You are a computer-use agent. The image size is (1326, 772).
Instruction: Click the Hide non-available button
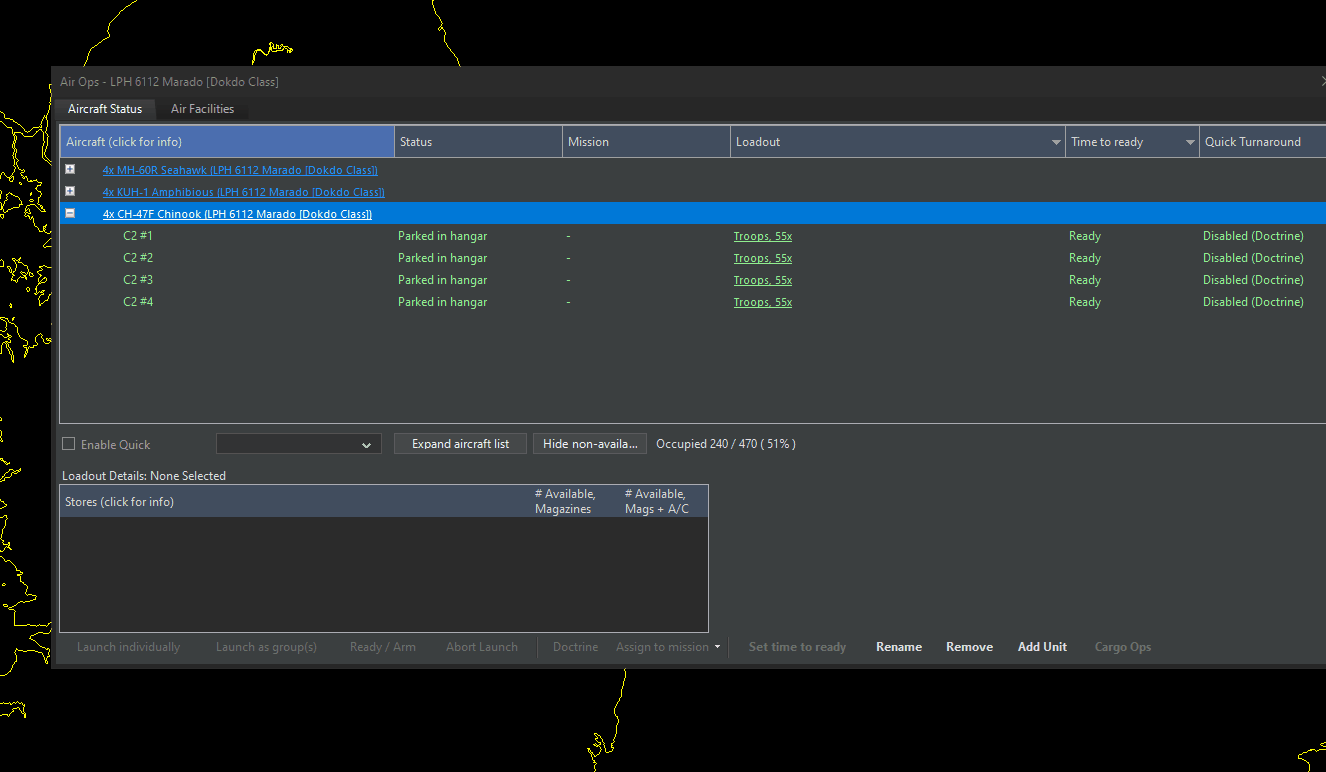tap(590, 444)
